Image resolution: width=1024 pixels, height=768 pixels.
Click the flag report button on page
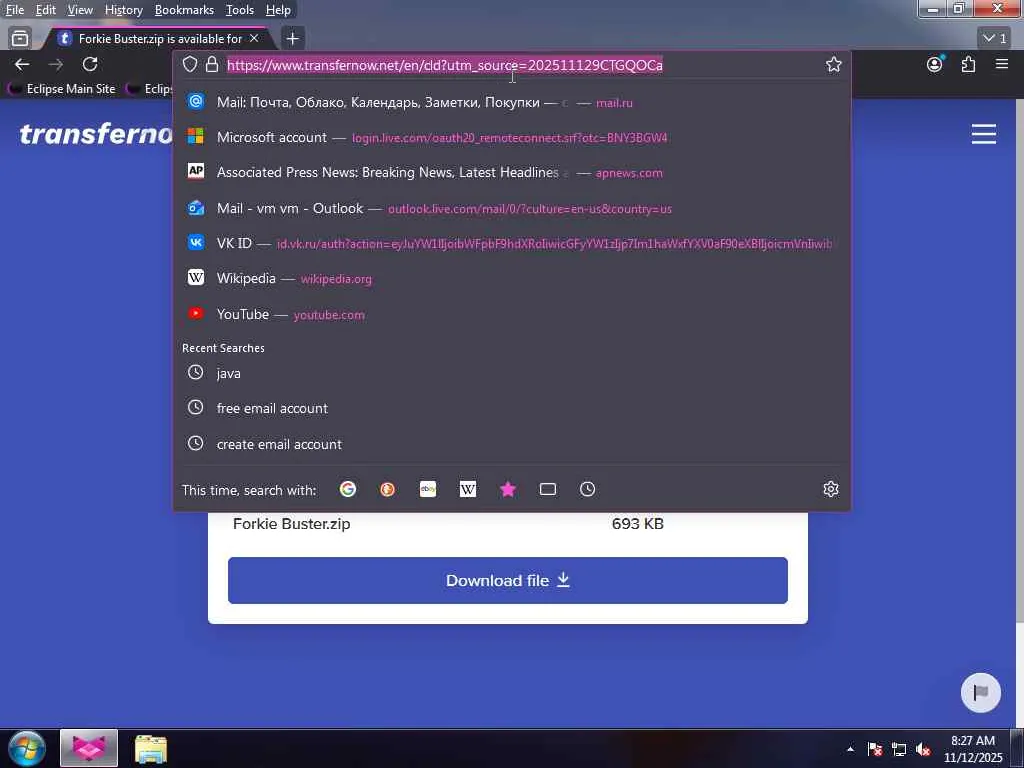click(980, 692)
